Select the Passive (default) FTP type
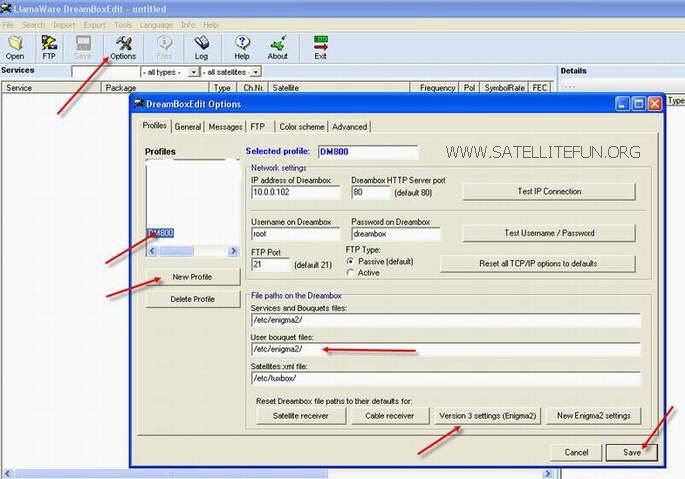Image resolution: width=685 pixels, height=479 pixels. coord(350,261)
